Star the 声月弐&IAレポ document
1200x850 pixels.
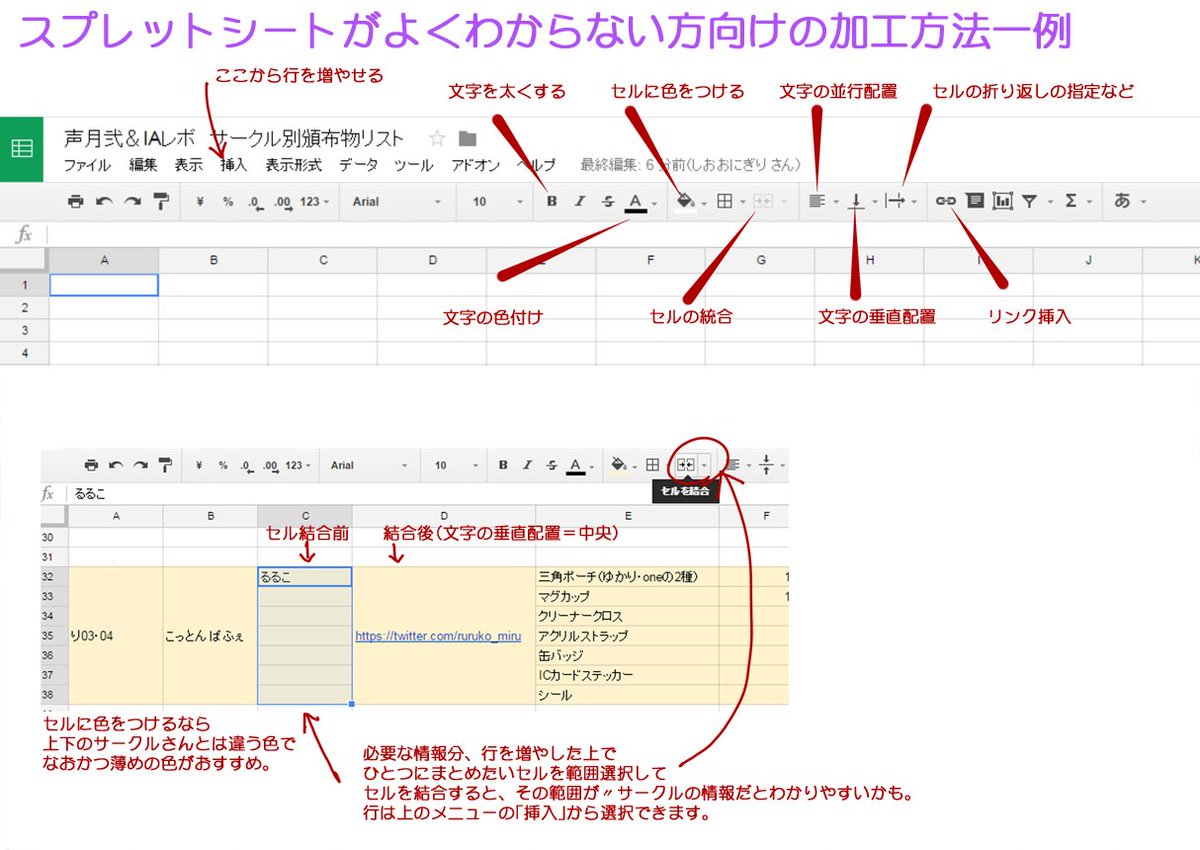point(436,138)
